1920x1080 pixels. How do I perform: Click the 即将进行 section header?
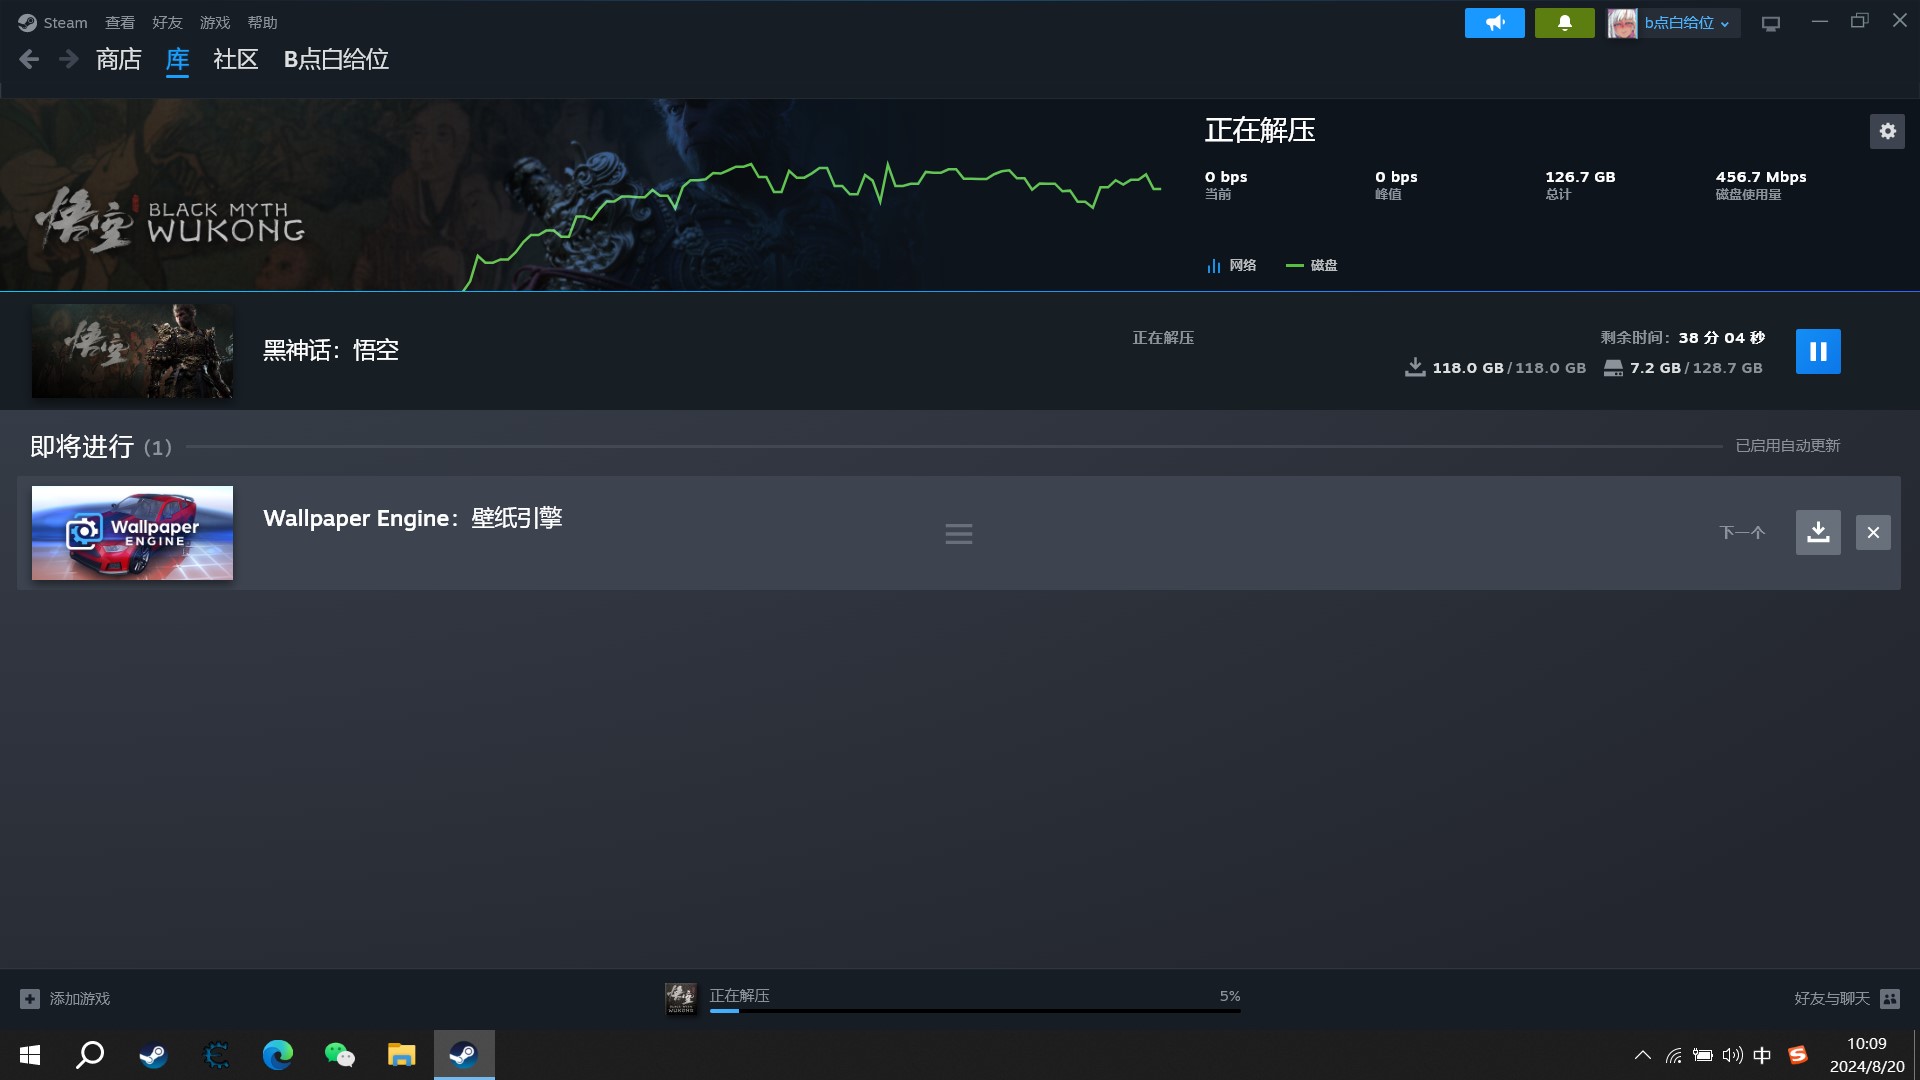[101, 446]
